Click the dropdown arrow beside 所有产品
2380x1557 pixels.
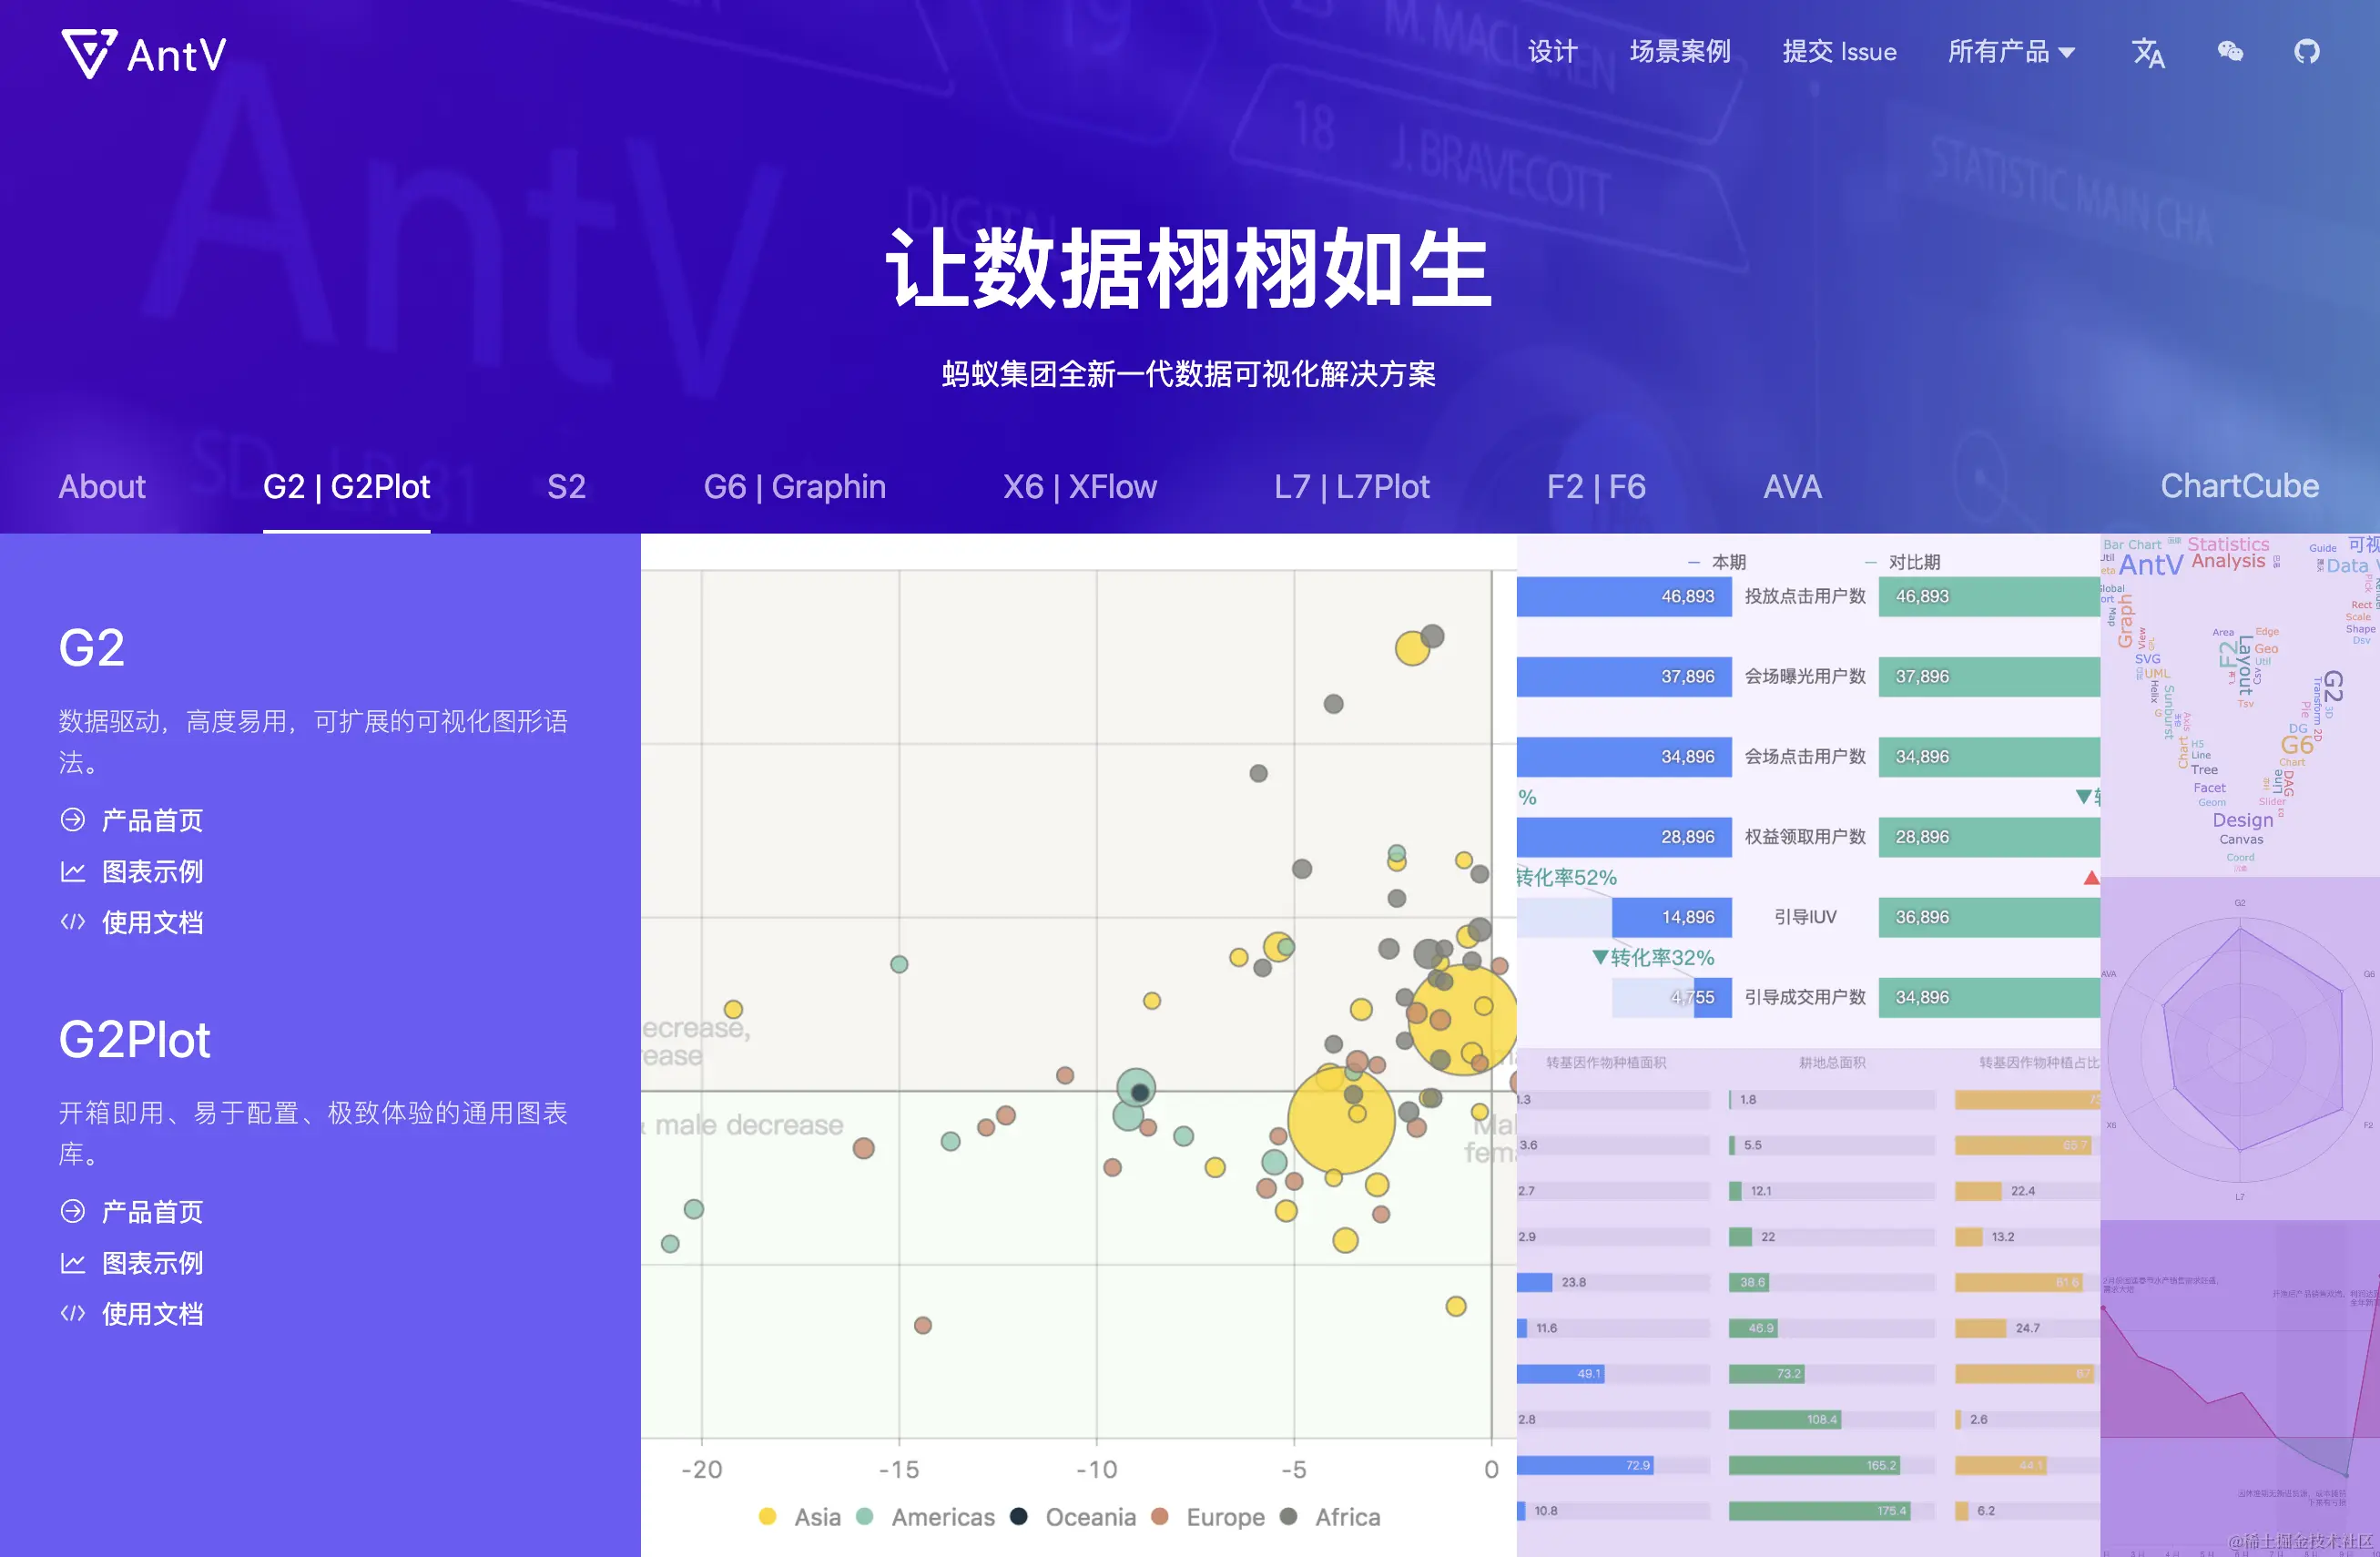click(x=2066, y=53)
